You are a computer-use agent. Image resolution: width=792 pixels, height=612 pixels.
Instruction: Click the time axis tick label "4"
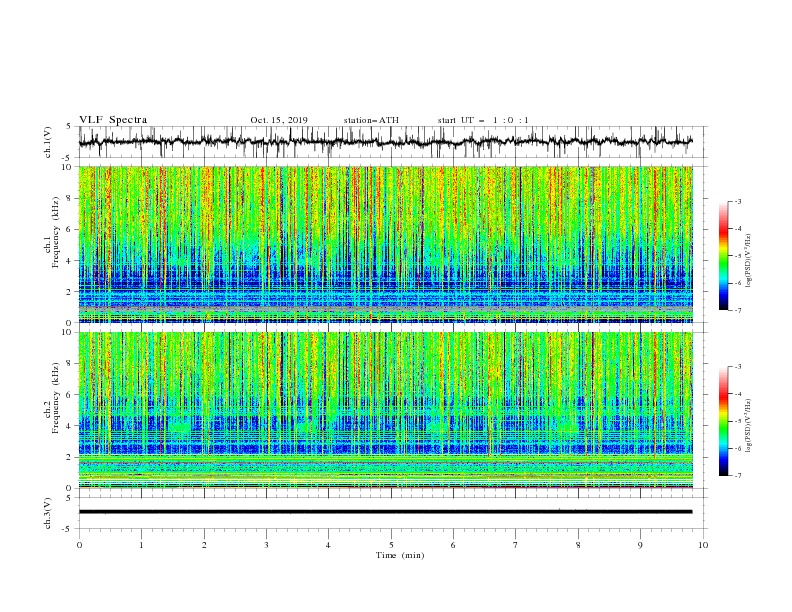(x=328, y=545)
